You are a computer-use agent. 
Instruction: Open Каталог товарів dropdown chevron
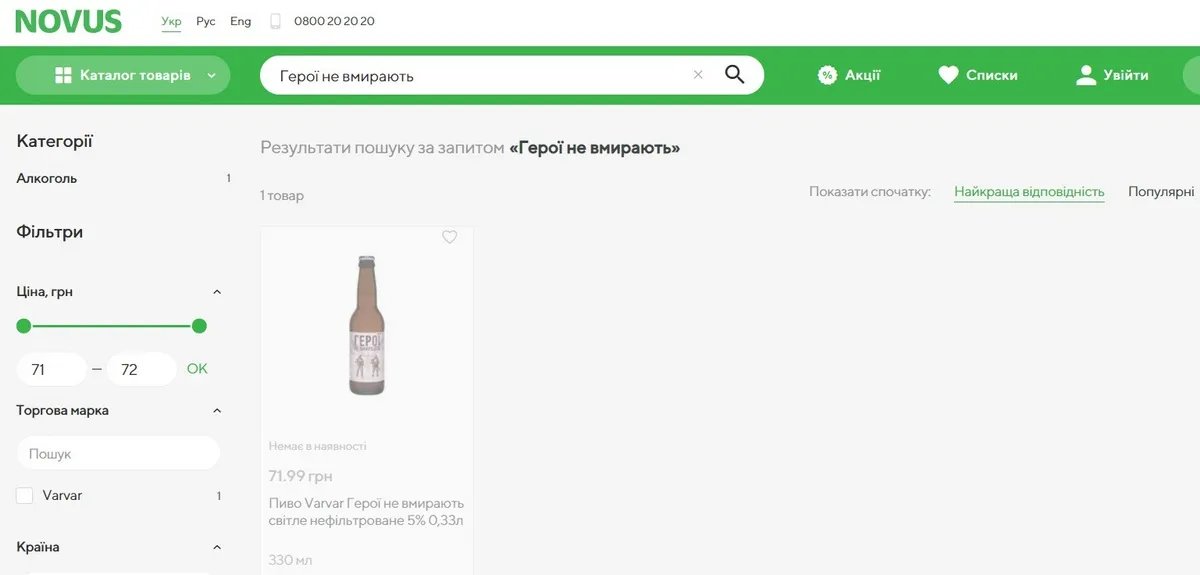coord(211,75)
